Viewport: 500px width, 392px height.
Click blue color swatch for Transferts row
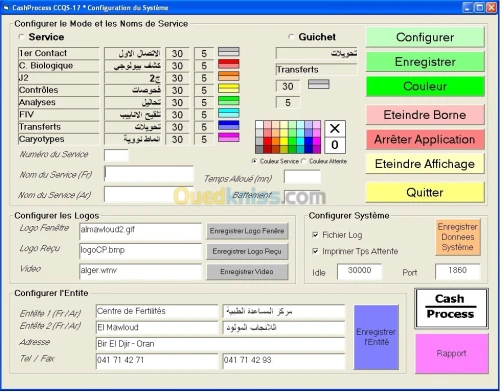[229, 125]
